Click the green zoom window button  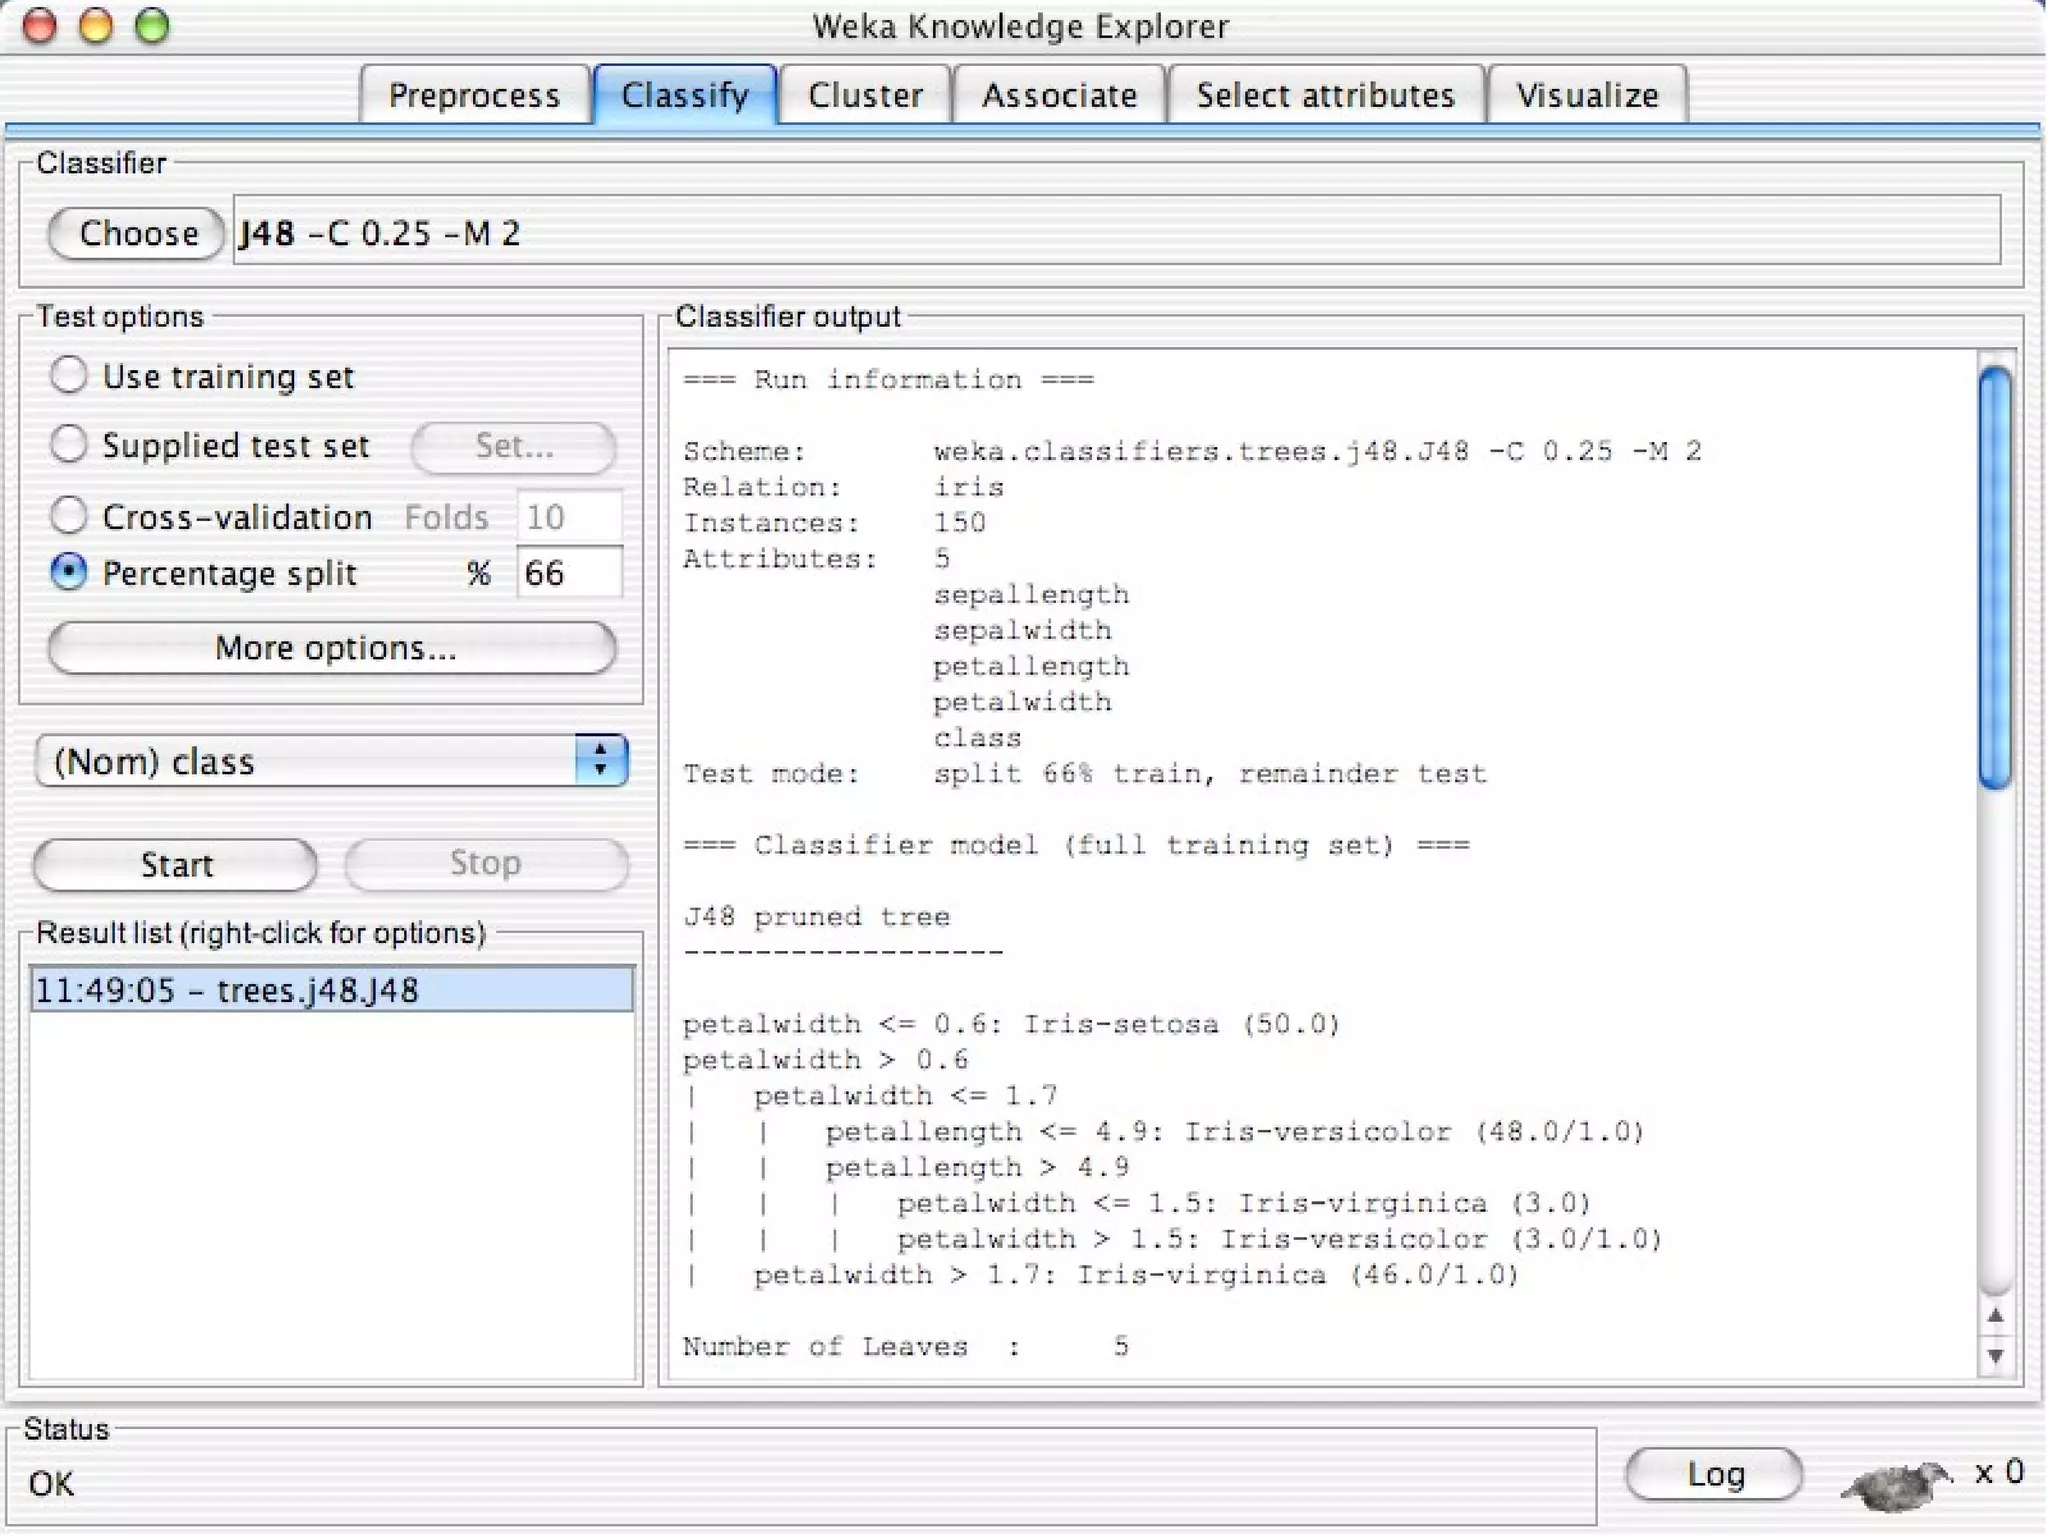[152, 25]
